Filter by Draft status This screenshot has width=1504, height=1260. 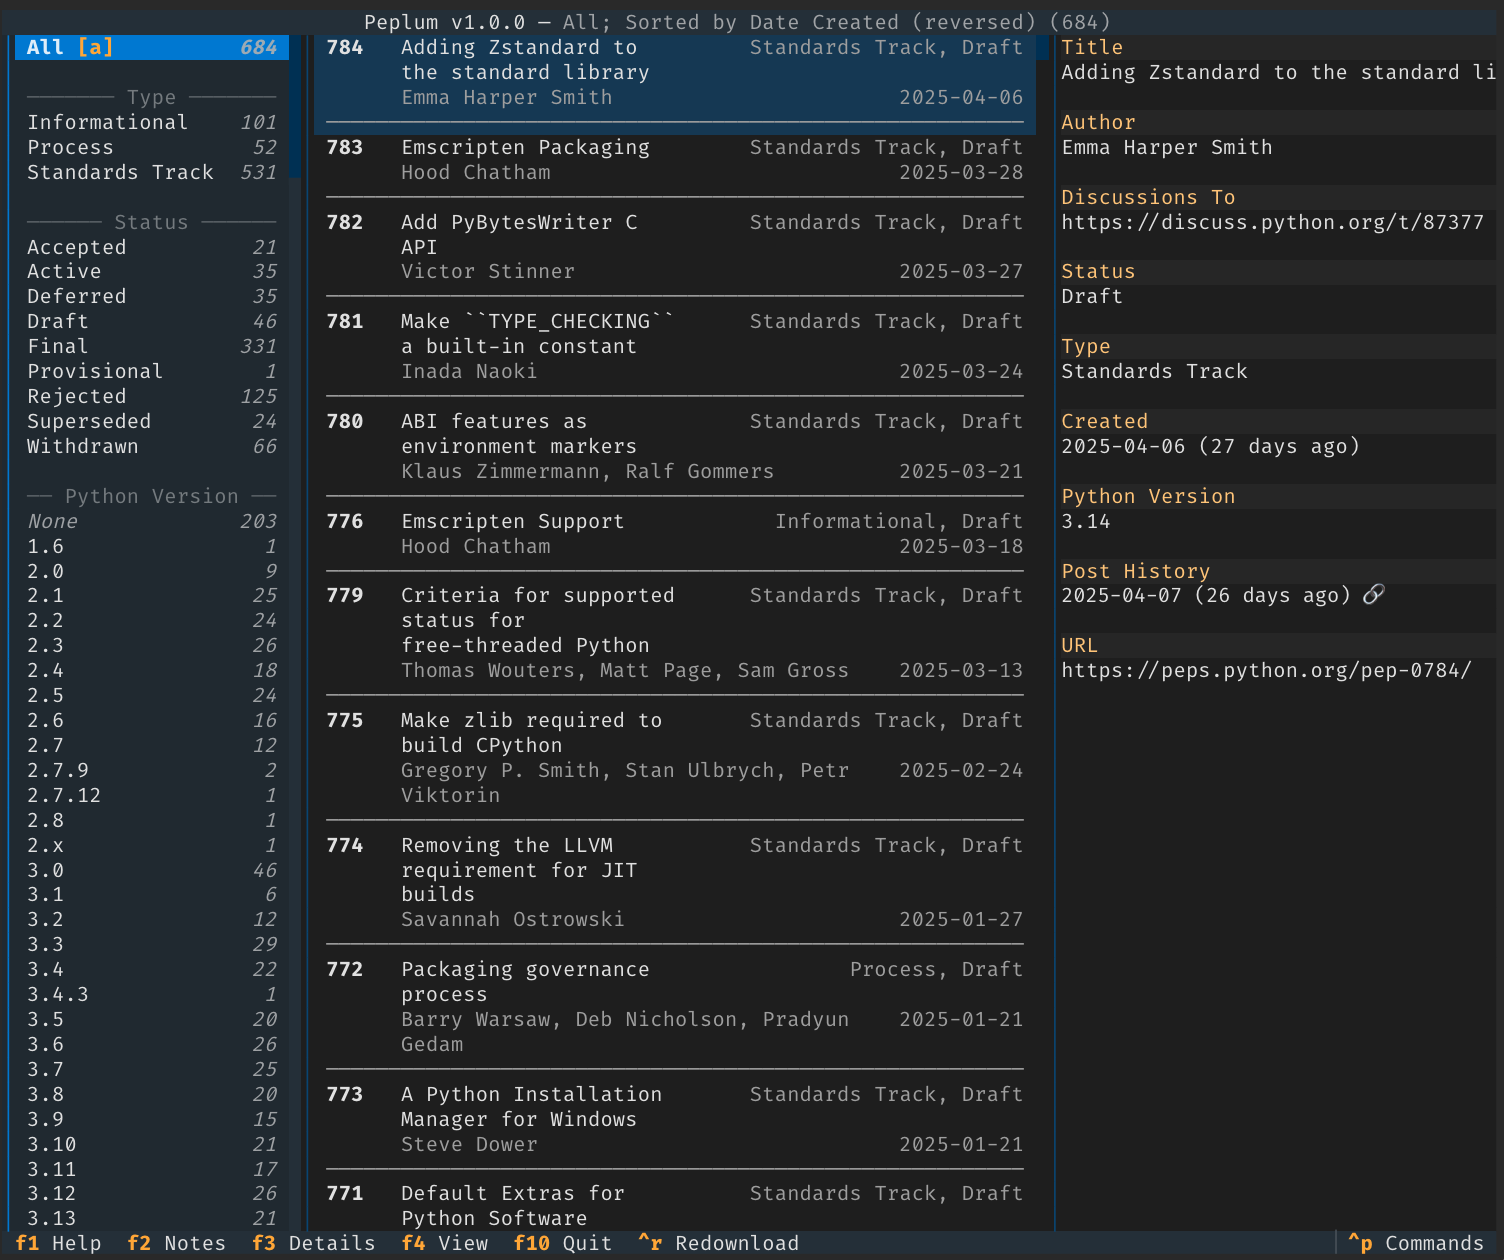(152, 321)
